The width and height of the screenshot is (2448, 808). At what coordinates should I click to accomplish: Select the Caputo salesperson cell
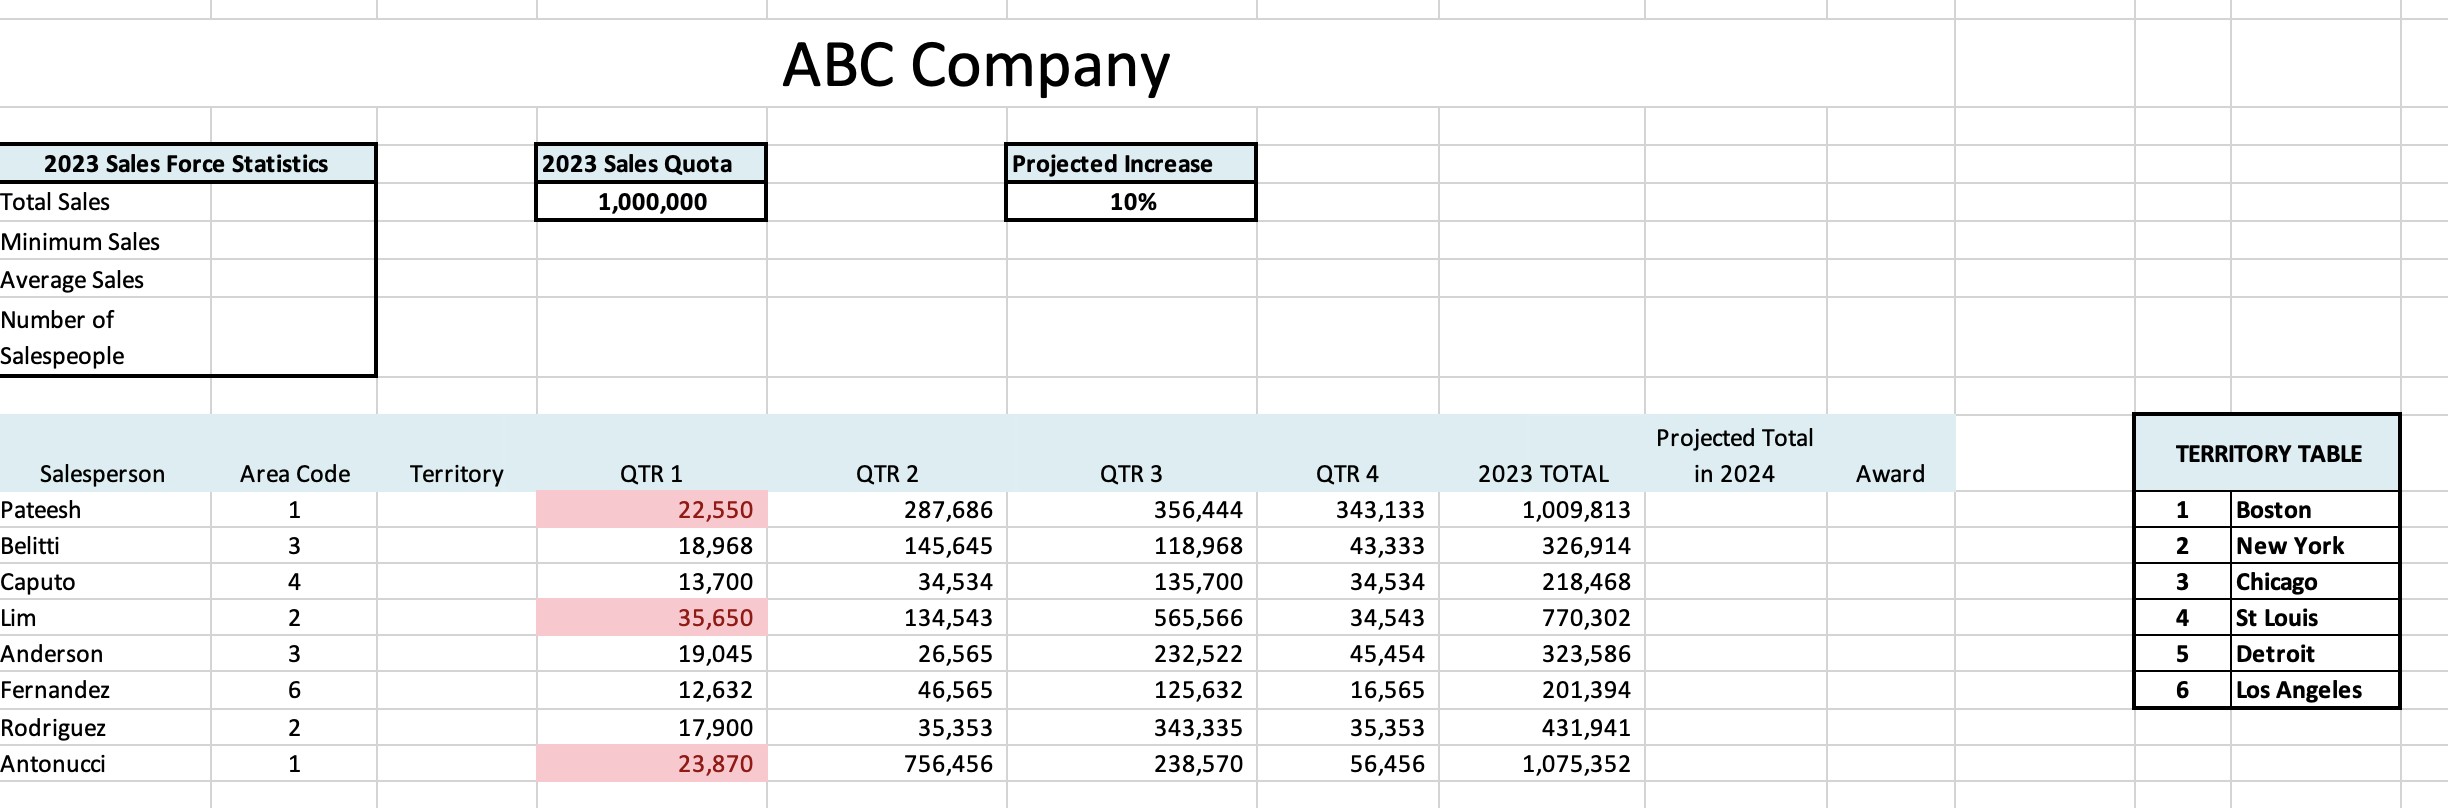pos(105,582)
